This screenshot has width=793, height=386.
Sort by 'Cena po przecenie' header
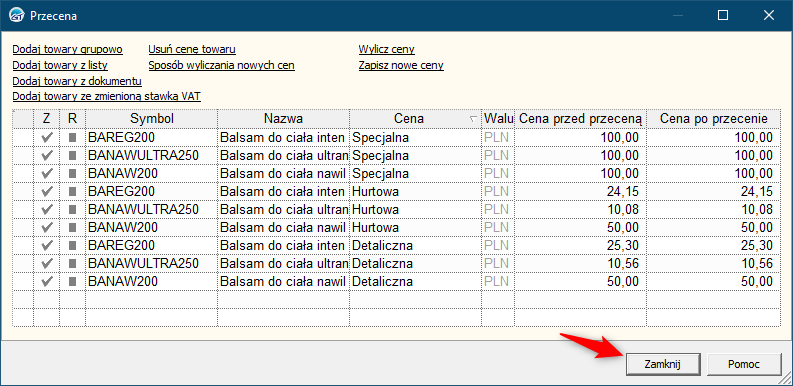point(714,119)
